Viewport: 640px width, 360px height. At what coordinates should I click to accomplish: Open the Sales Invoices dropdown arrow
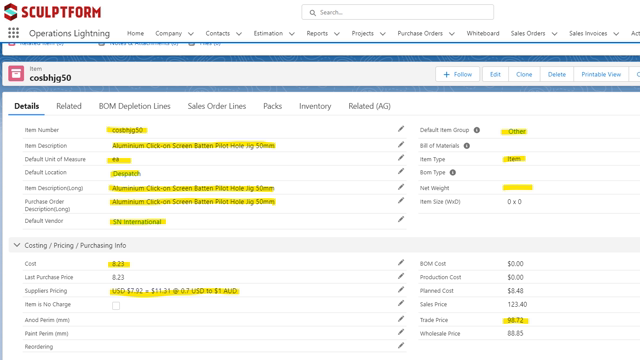(616, 34)
